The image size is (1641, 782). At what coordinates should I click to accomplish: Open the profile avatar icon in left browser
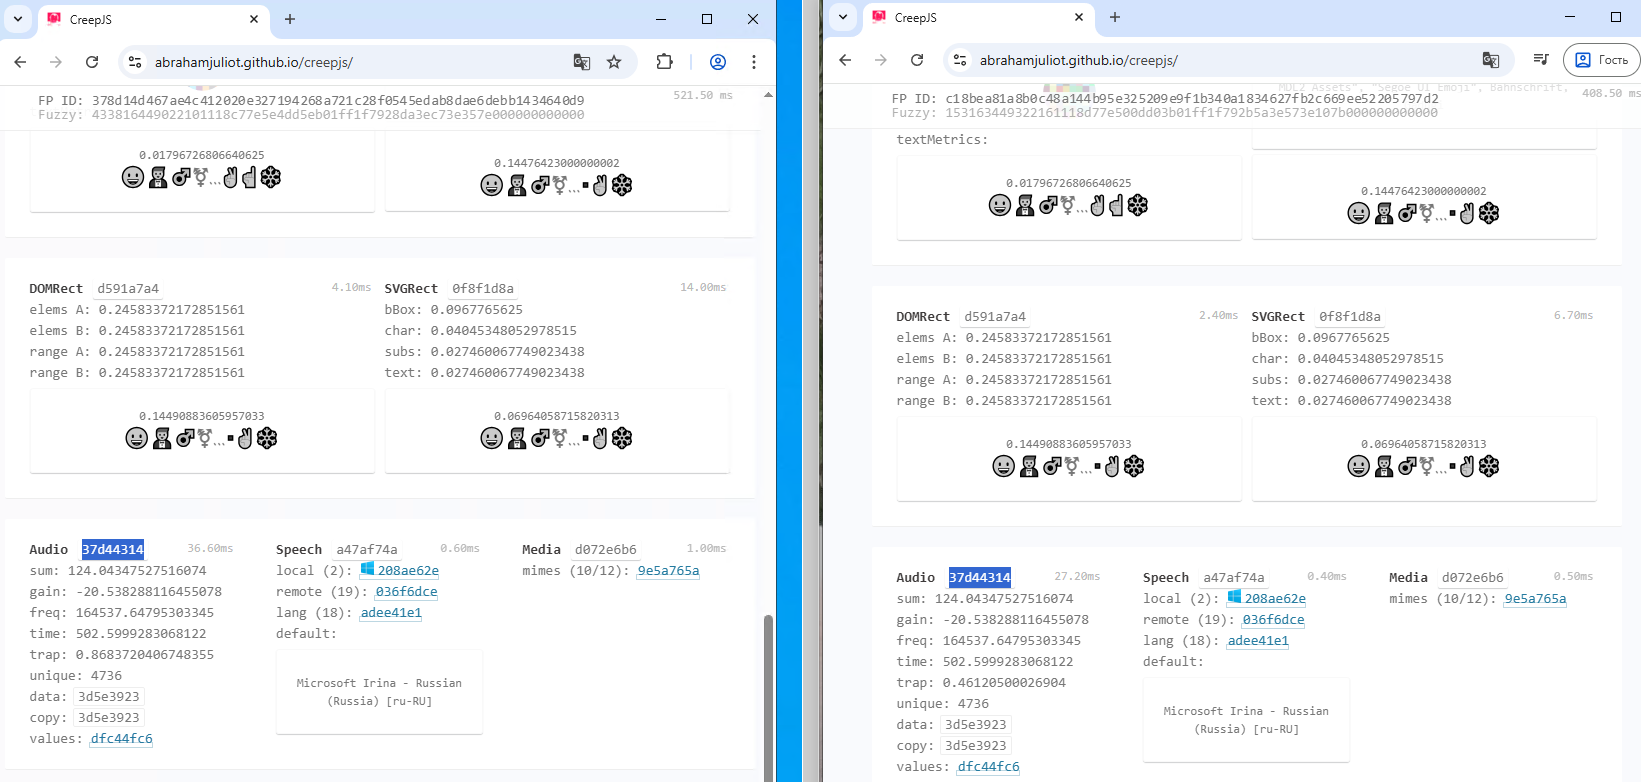pyautogui.click(x=718, y=62)
